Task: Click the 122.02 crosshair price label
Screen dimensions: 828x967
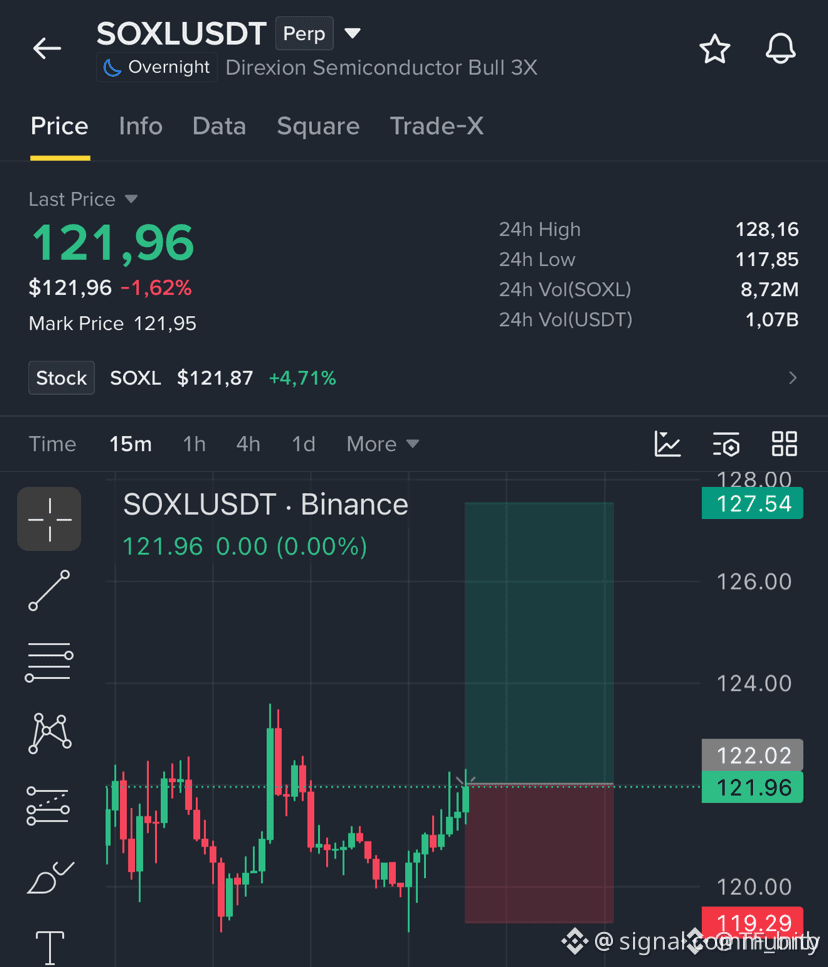Action: click(x=752, y=755)
